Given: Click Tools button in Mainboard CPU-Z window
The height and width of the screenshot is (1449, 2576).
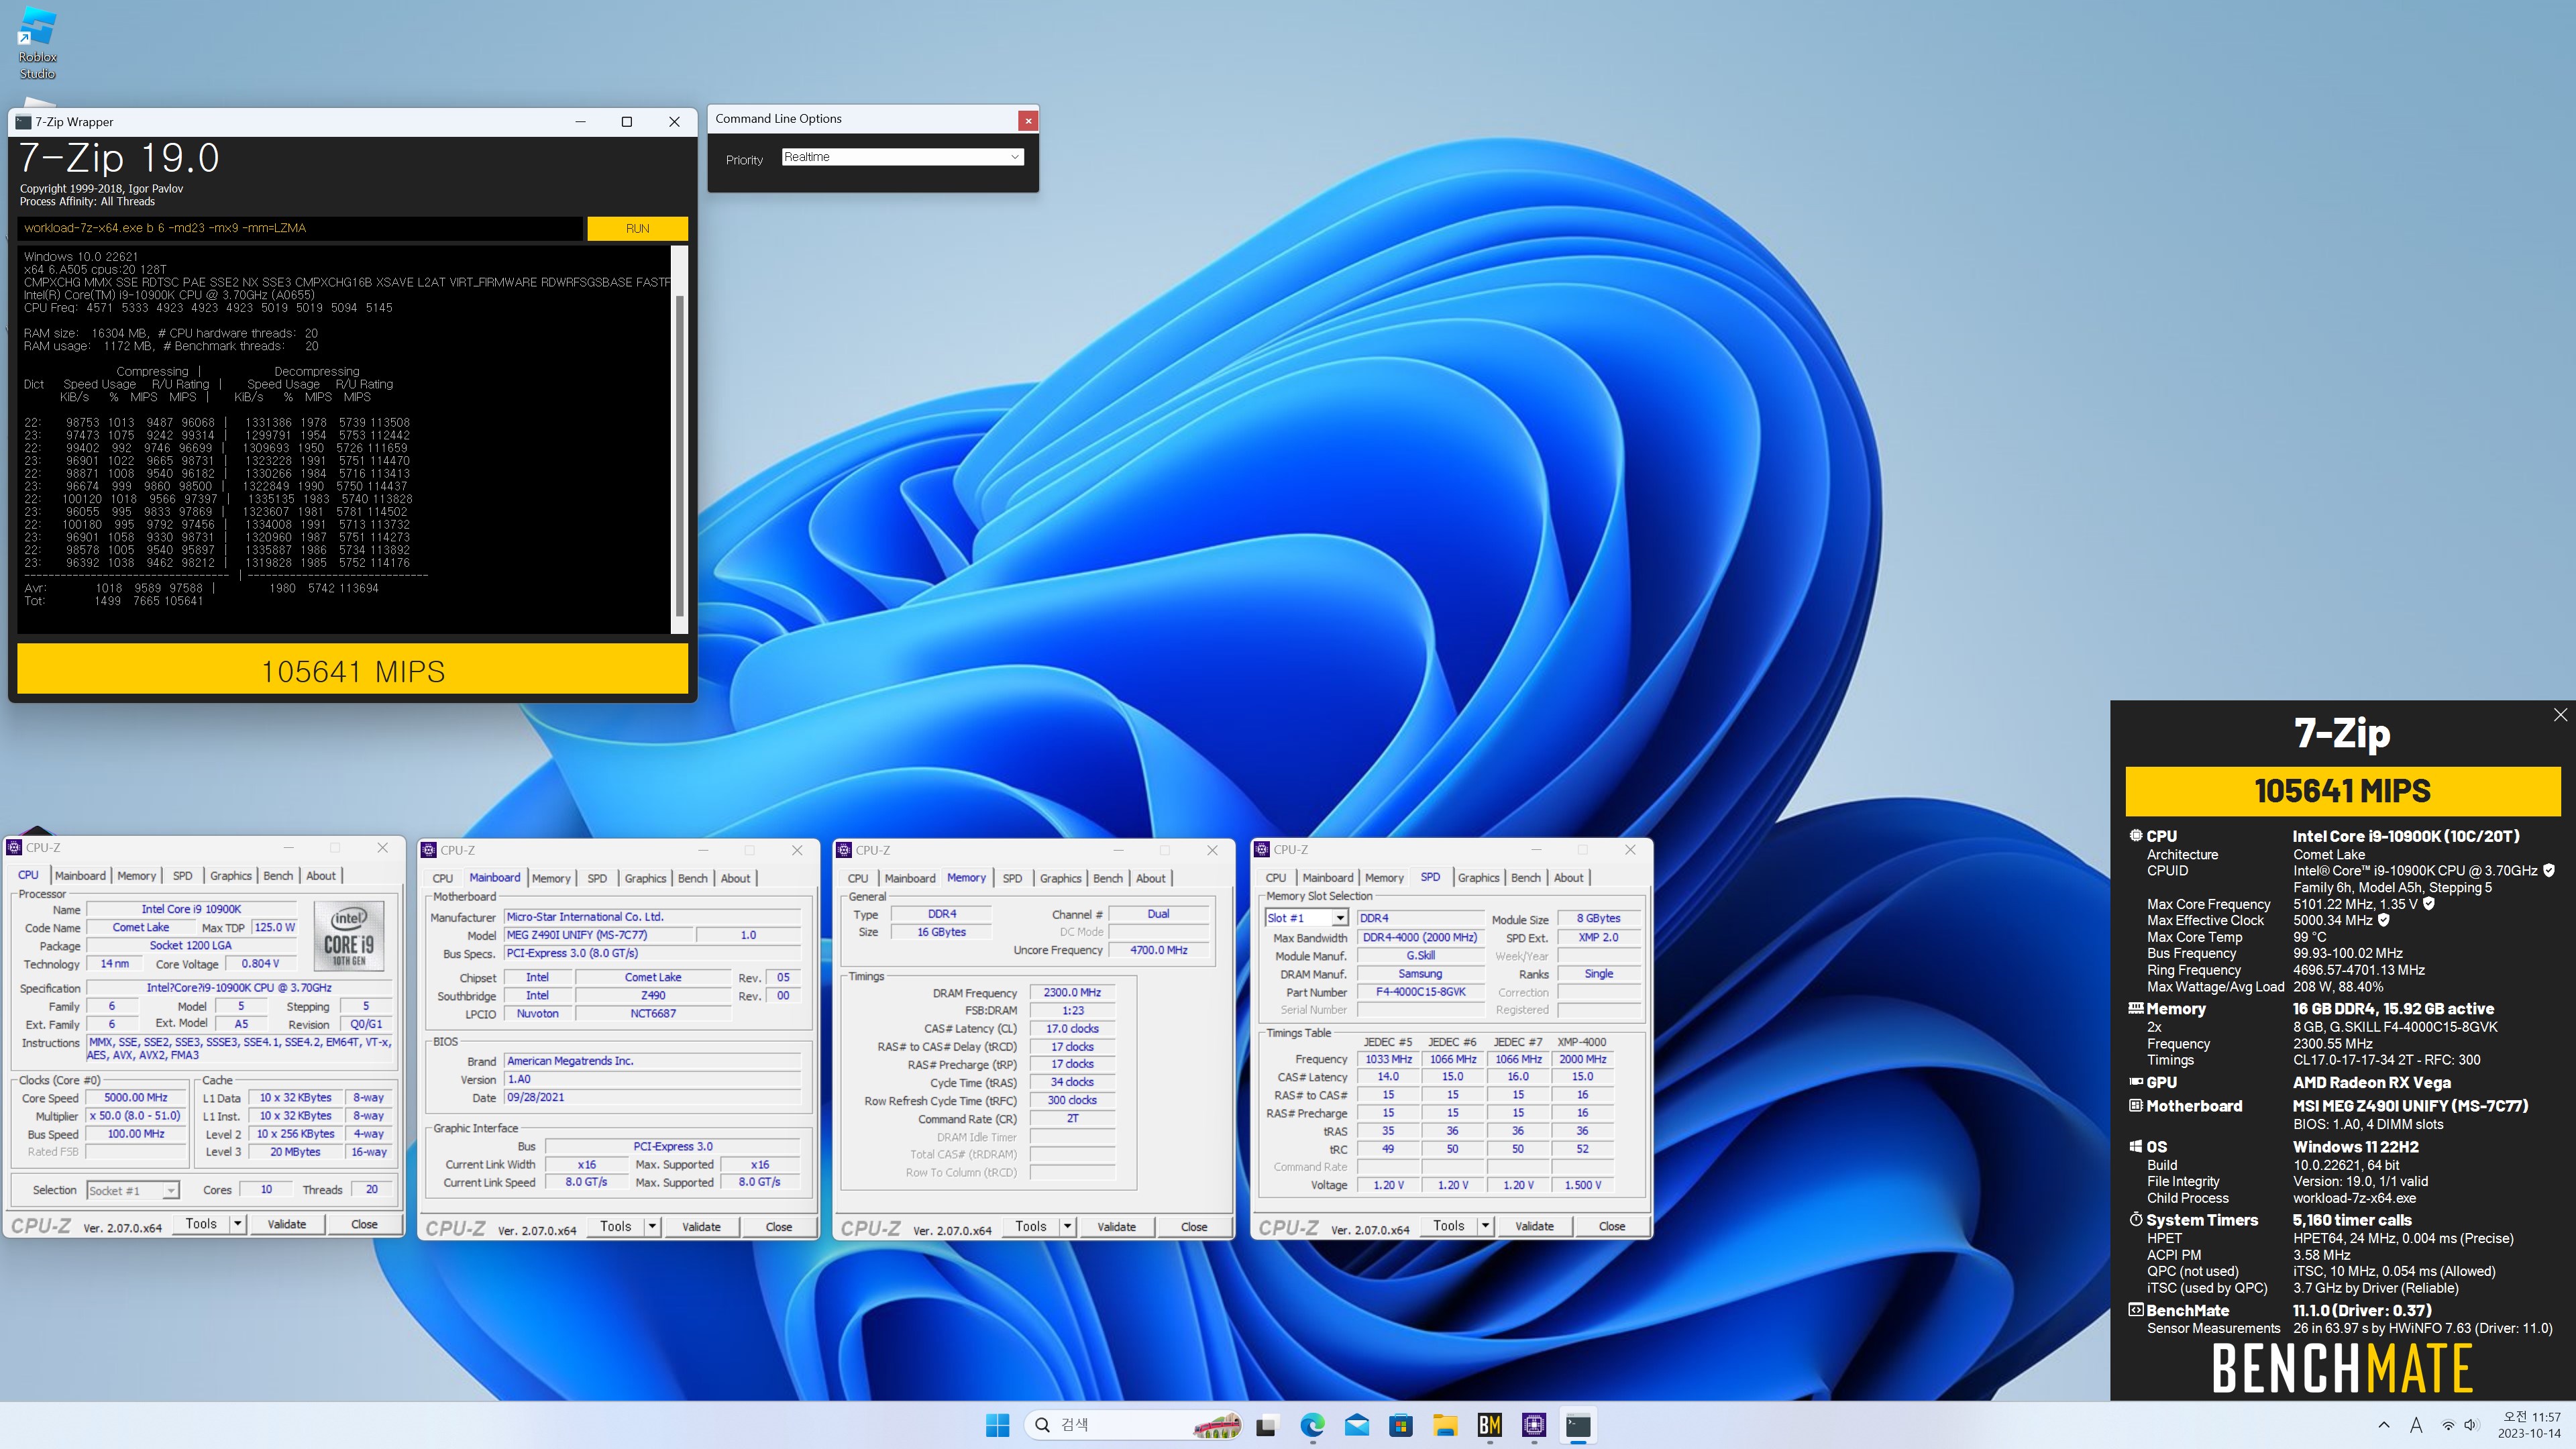Looking at the screenshot, I should coord(616,1227).
